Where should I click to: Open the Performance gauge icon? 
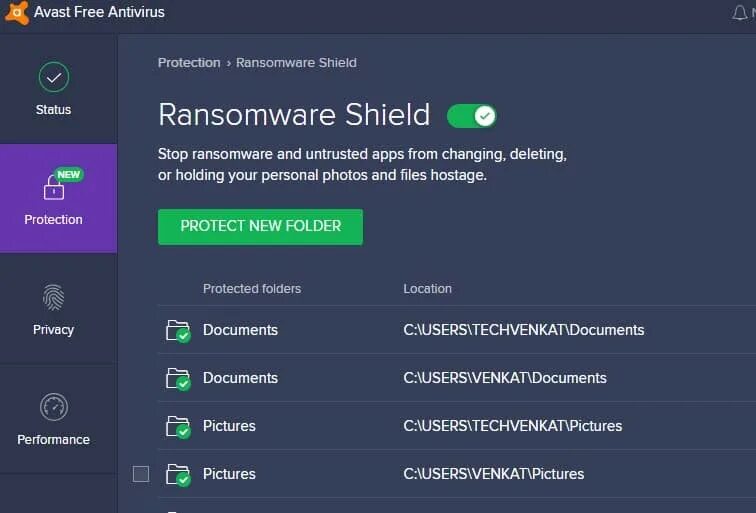click(54, 407)
